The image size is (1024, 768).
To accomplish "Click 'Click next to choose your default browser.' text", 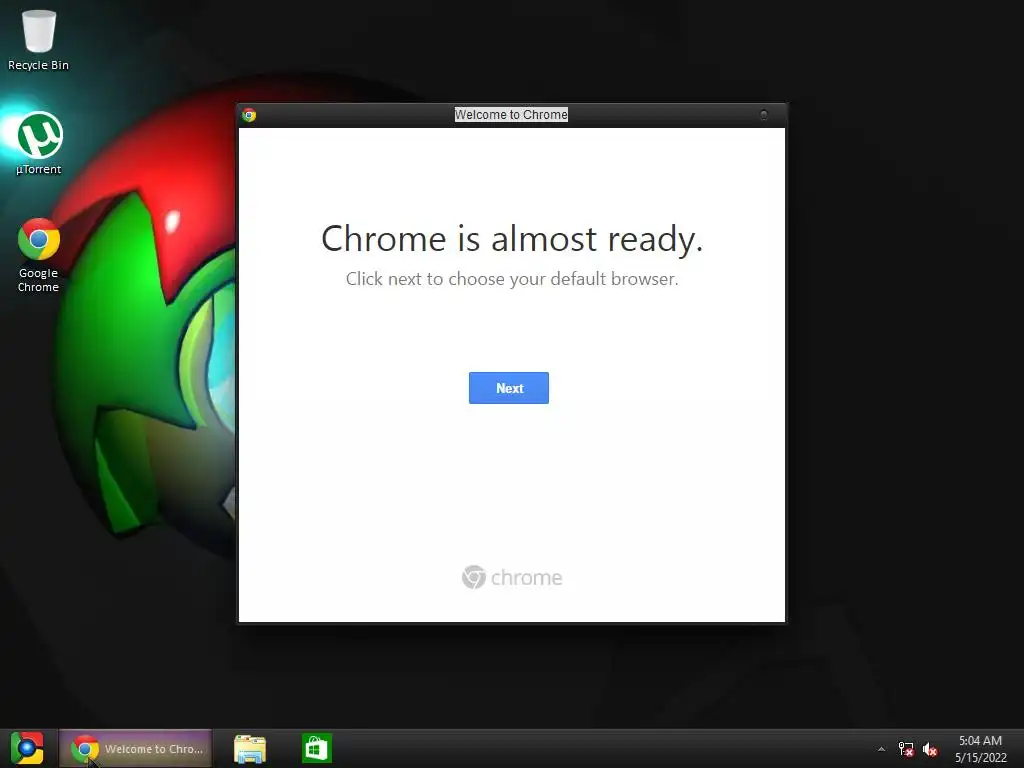I will [512, 279].
